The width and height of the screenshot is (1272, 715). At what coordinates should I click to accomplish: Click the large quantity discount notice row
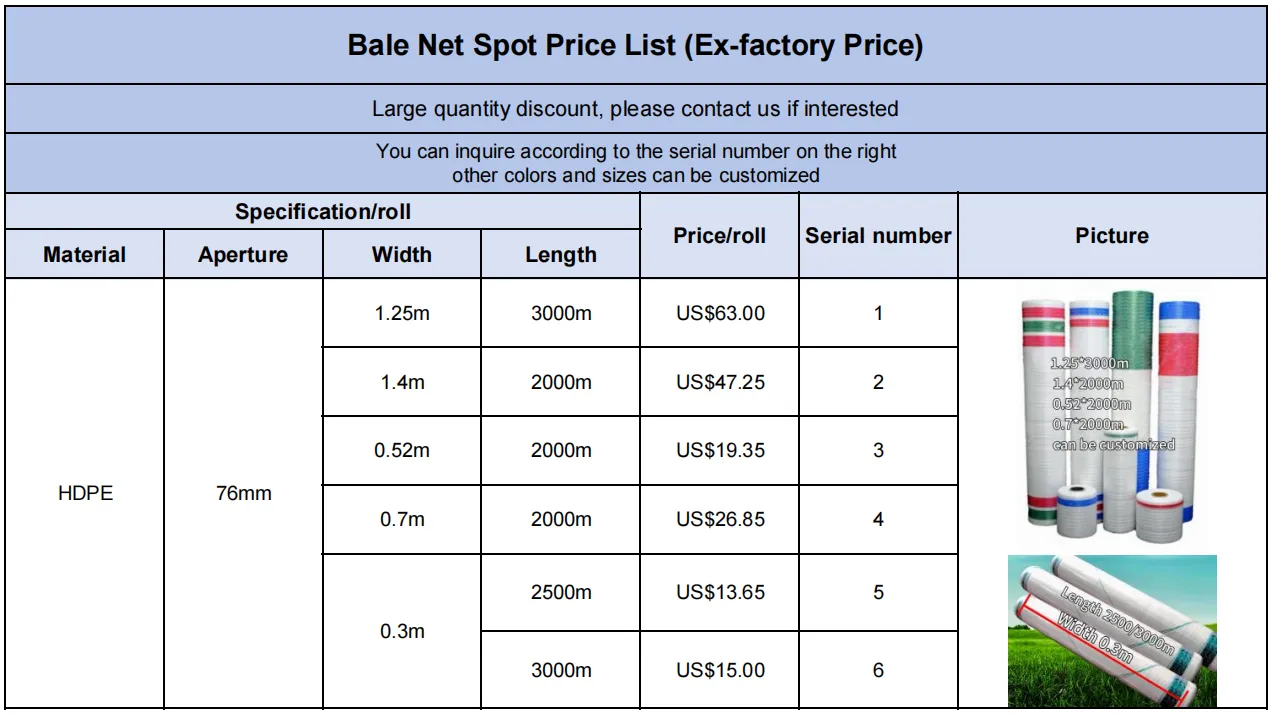point(636,109)
